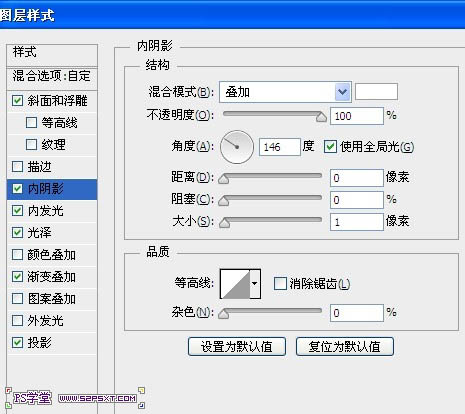Viewport: 465px width, 414px height.
Task: Check the 描边 style checkbox
Action: click(x=17, y=167)
